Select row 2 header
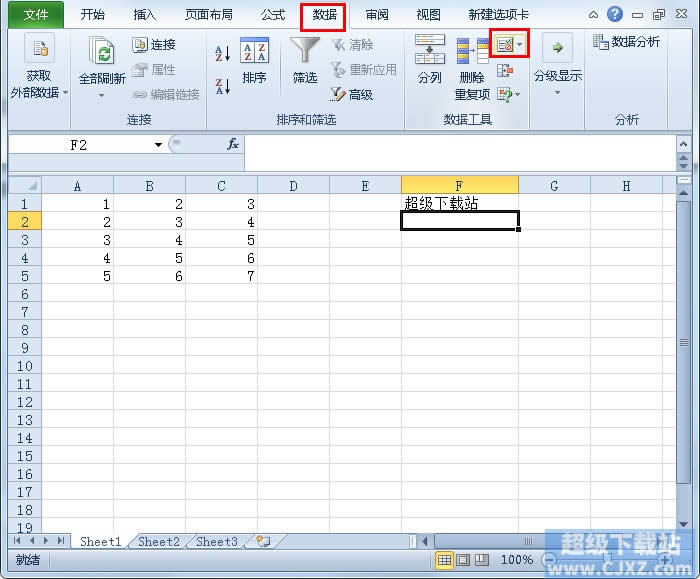Screen dimensions: 700x579 point(25,222)
